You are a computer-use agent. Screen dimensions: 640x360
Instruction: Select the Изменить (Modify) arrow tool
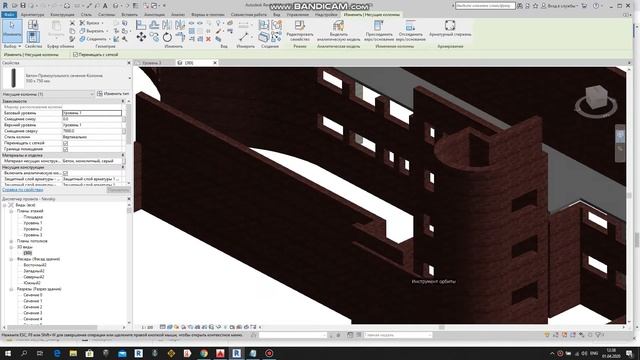click(x=12, y=30)
